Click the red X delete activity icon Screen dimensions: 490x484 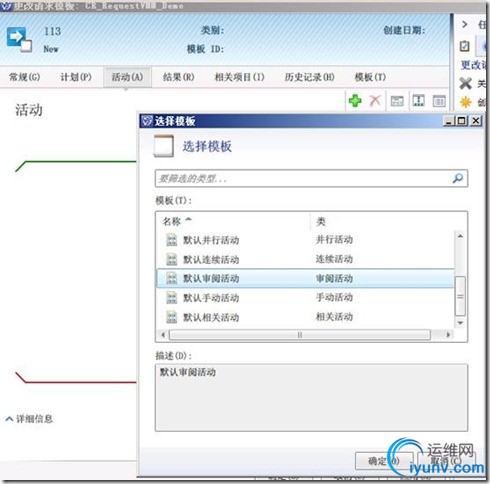pos(375,100)
